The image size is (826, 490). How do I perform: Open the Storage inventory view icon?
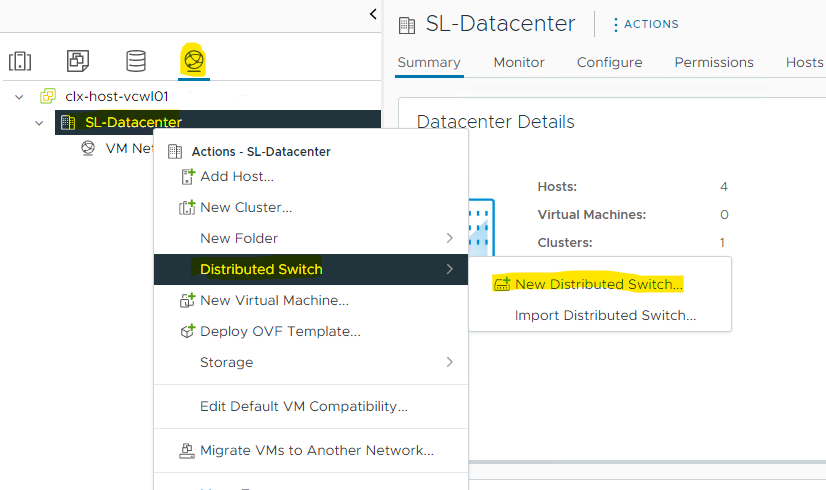pyautogui.click(x=136, y=61)
